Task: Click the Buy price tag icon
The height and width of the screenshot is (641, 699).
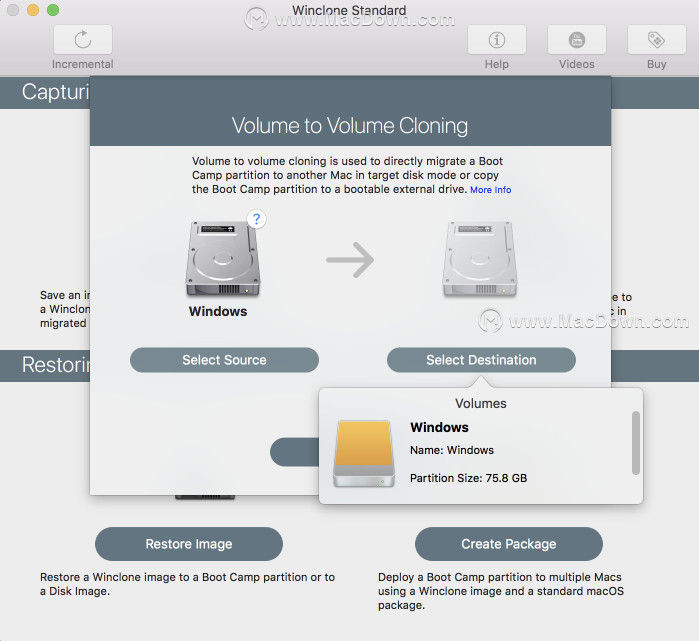Action: (656, 40)
